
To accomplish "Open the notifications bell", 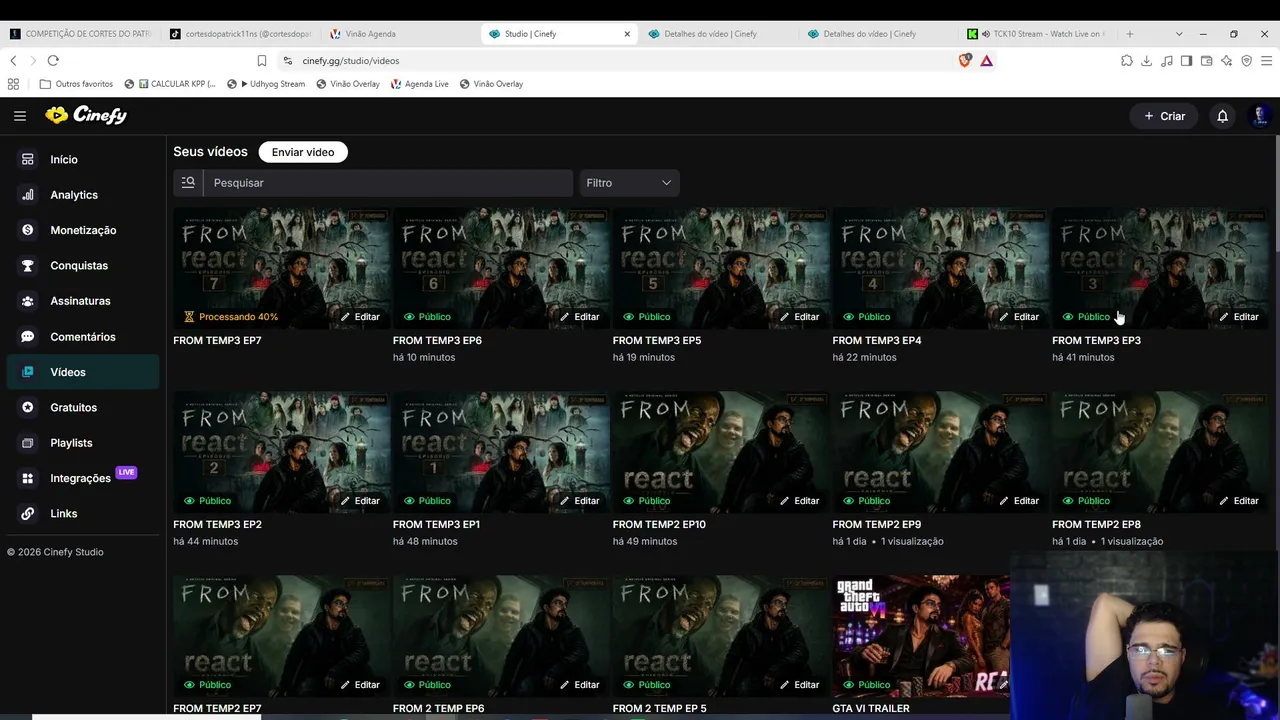I will click(1222, 116).
